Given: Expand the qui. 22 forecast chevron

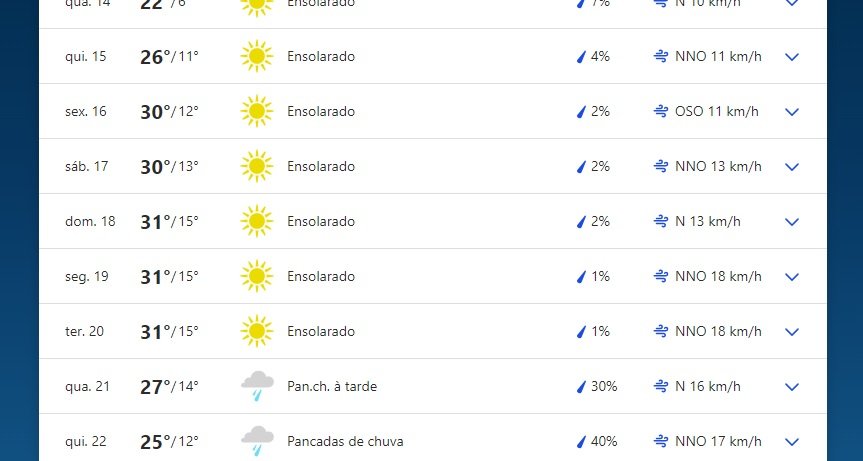Looking at the screenshot, I should coord(791,442).
